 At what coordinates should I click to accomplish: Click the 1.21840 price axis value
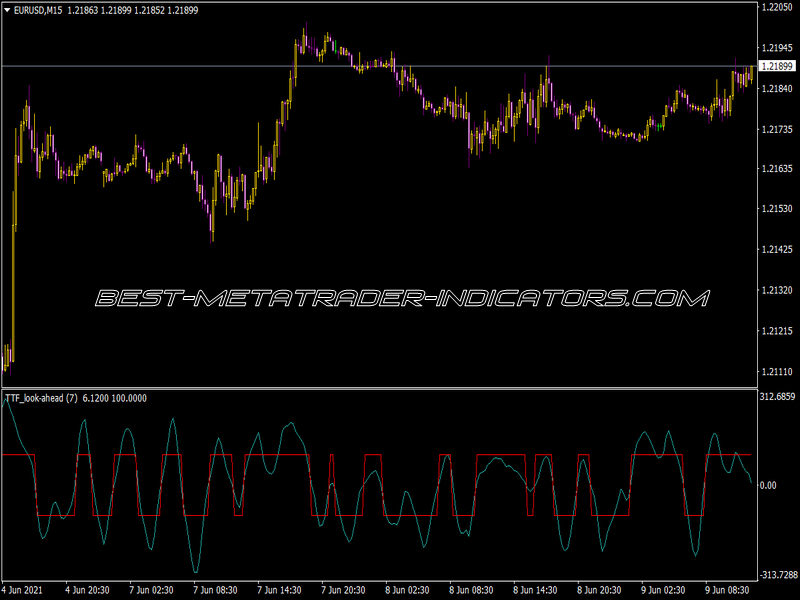(778, 89)
